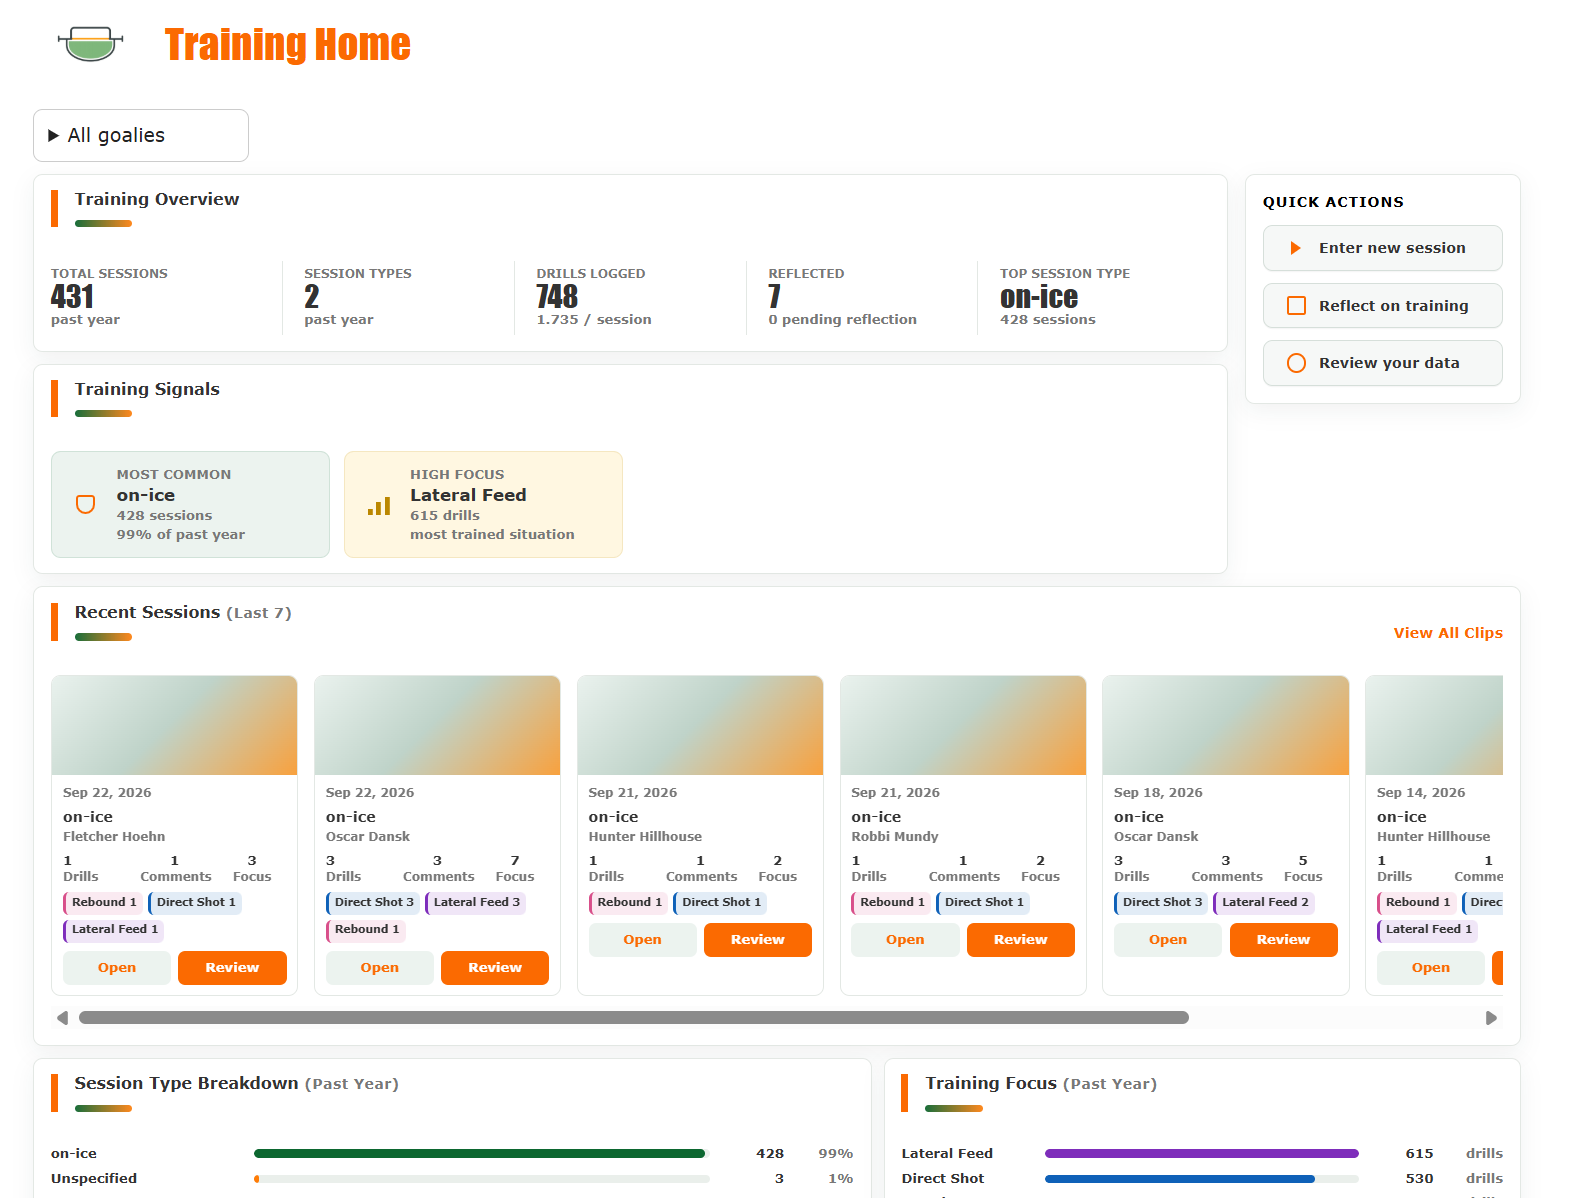Click the Training Home page title
1585x1198 pixels.
(x=288, y=44)
